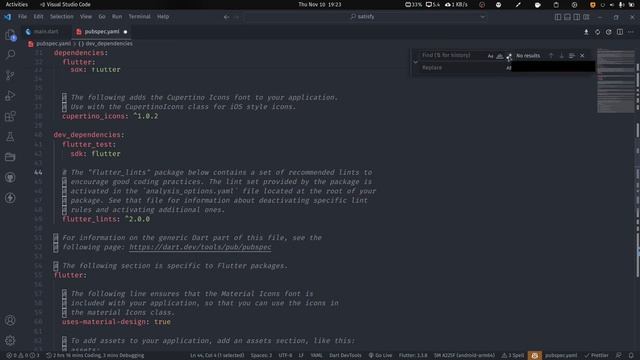This screenshot has width=640, height=360.
Task: Change encoding via UTF-8 status item
Action: 285,356
